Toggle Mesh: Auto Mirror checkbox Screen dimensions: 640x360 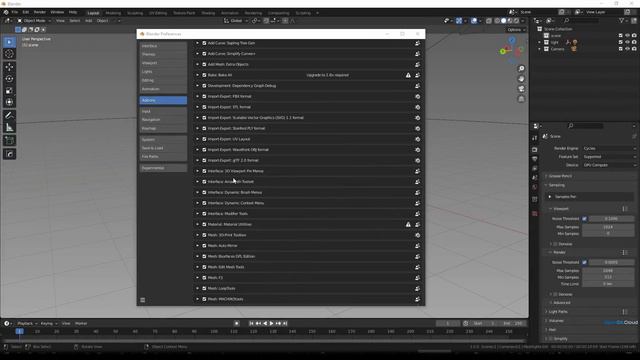(x=204, y=246)
